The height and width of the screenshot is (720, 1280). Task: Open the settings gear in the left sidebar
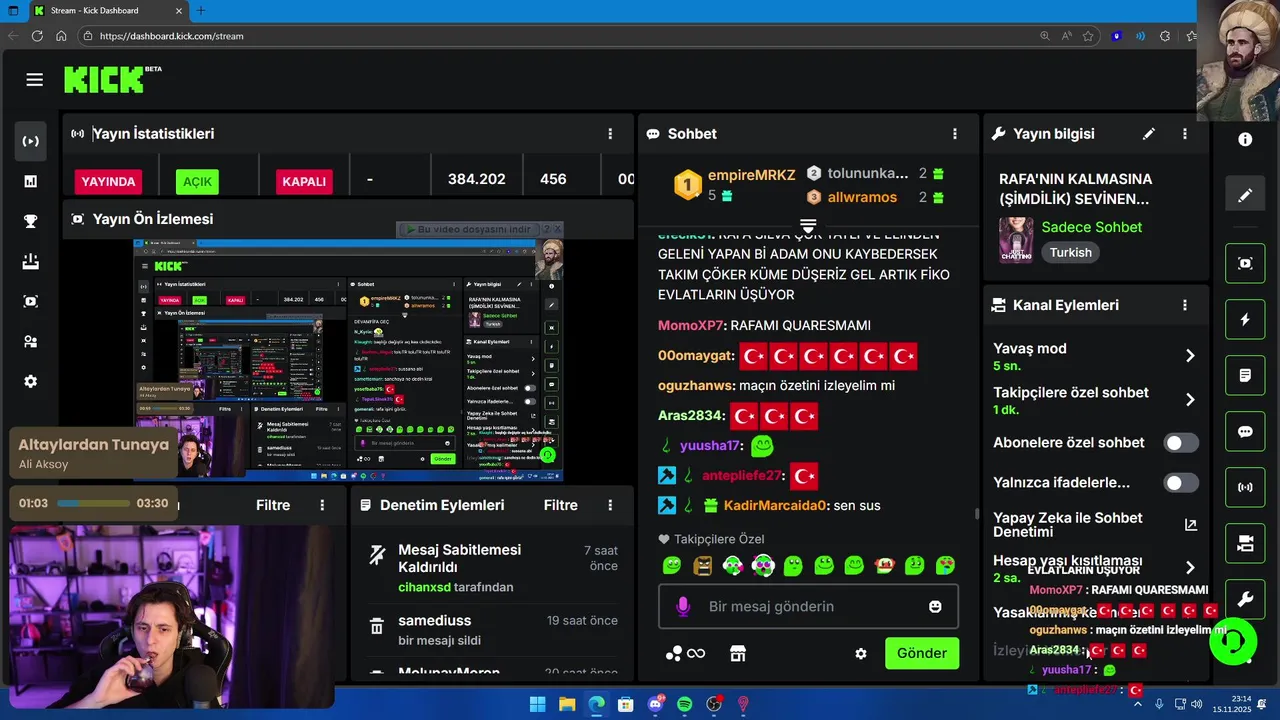pos(31,381)
